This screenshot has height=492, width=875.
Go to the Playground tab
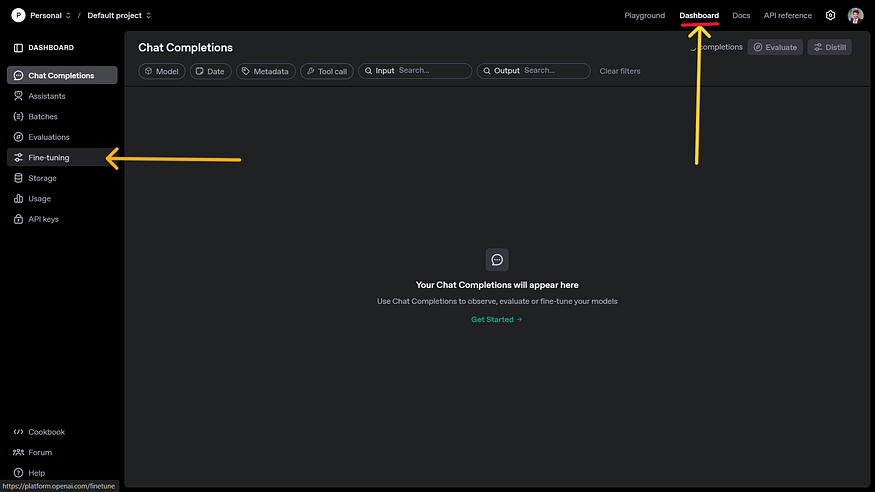click(645, 16)
